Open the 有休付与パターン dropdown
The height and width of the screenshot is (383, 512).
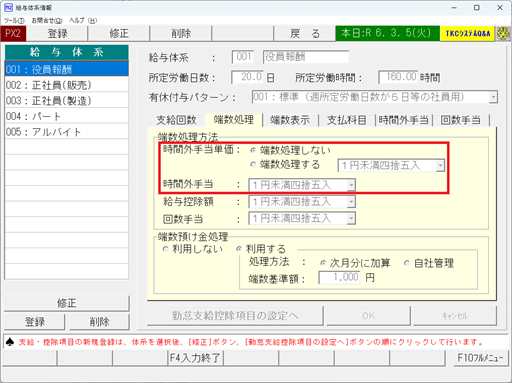[x=493, y=97]
